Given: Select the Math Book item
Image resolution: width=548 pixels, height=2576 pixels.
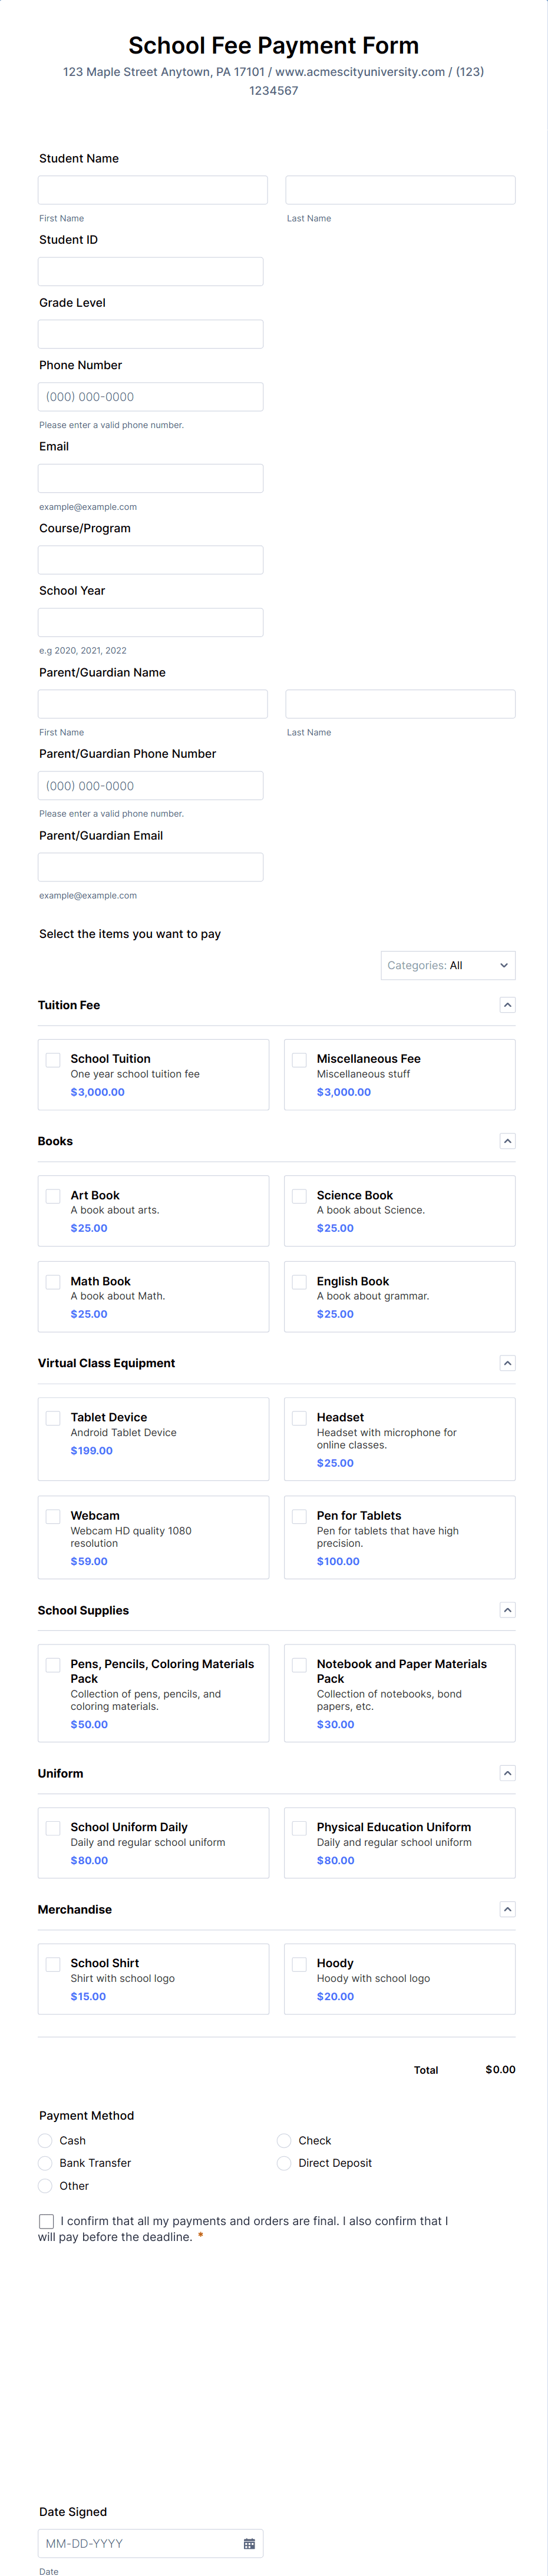Looking at the screenshot, I should point(53,1282).
